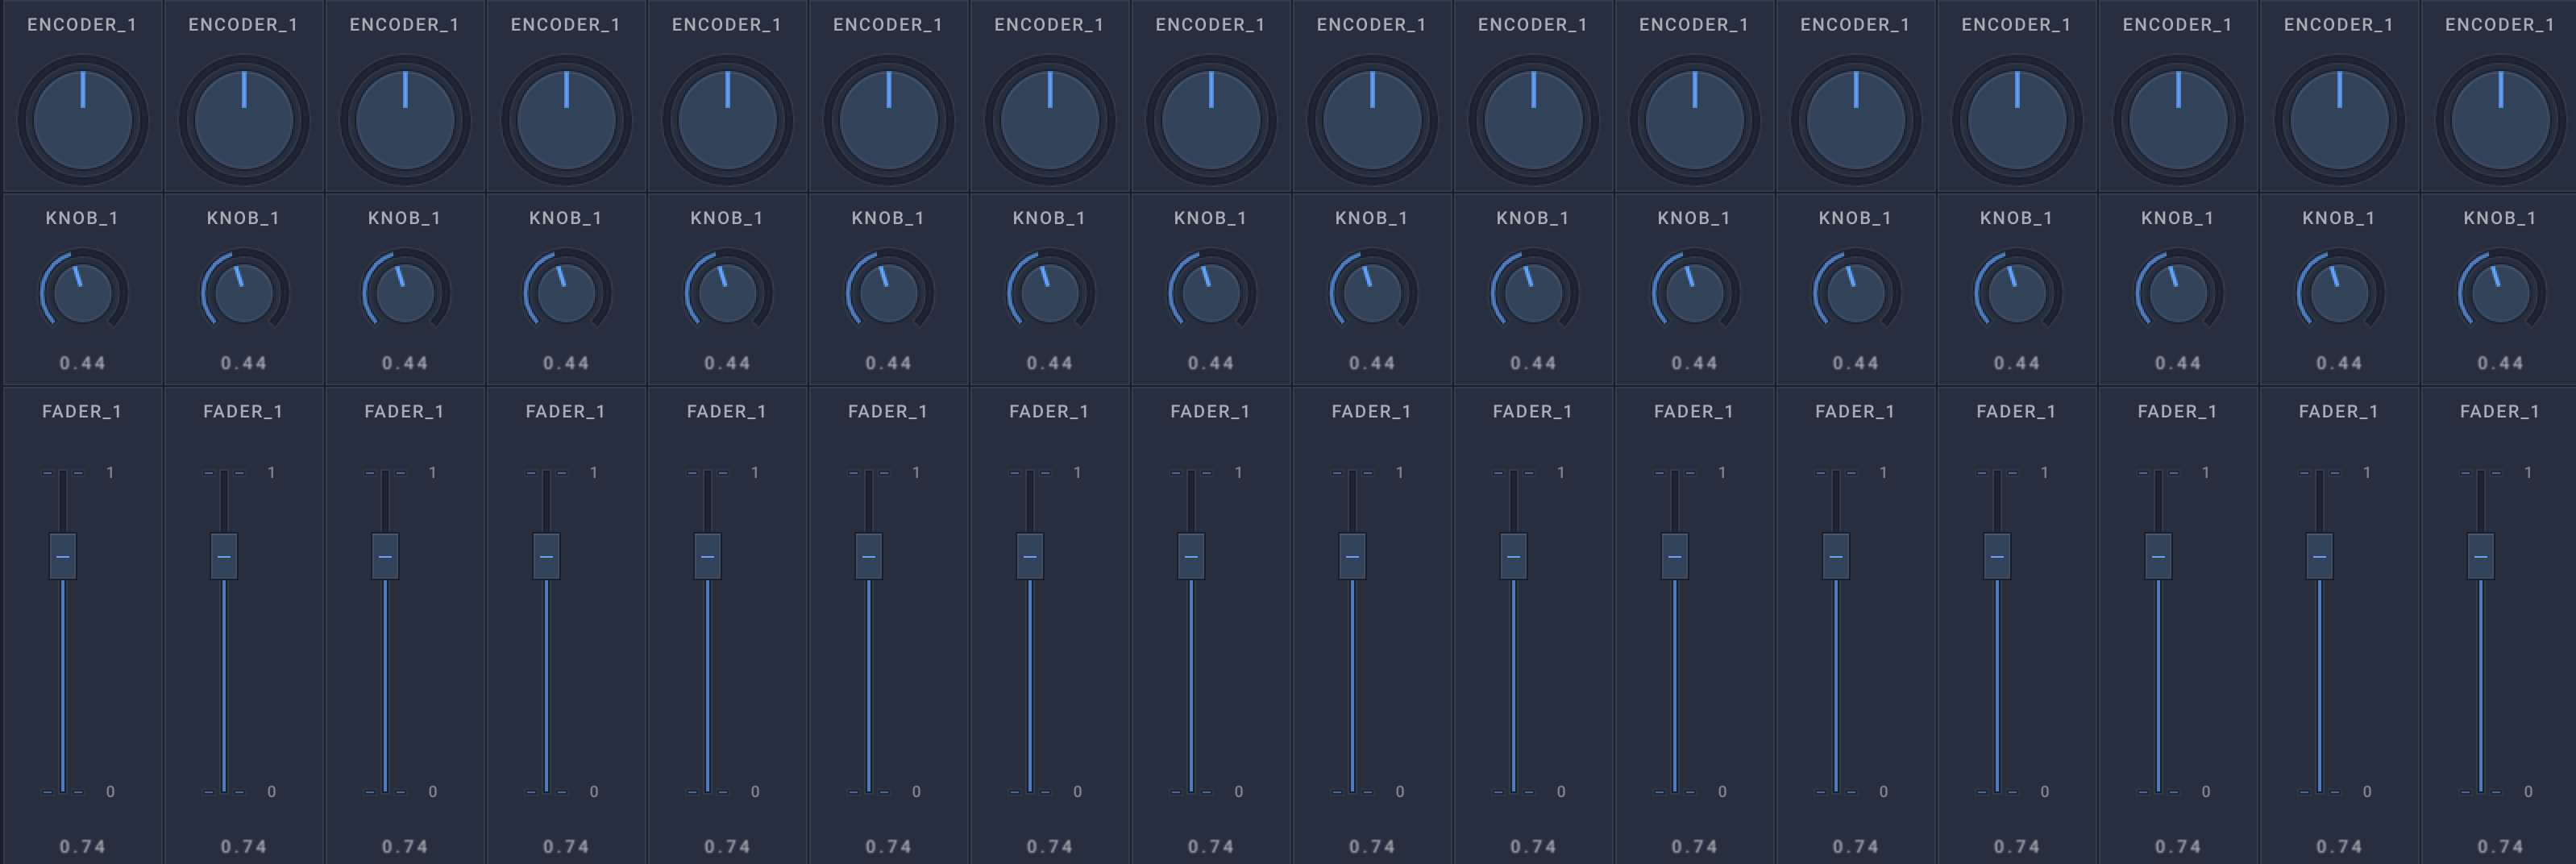2576x864 pixels.
Task: Click the first ENCODER_1 dial from the left
Action: 83,120
